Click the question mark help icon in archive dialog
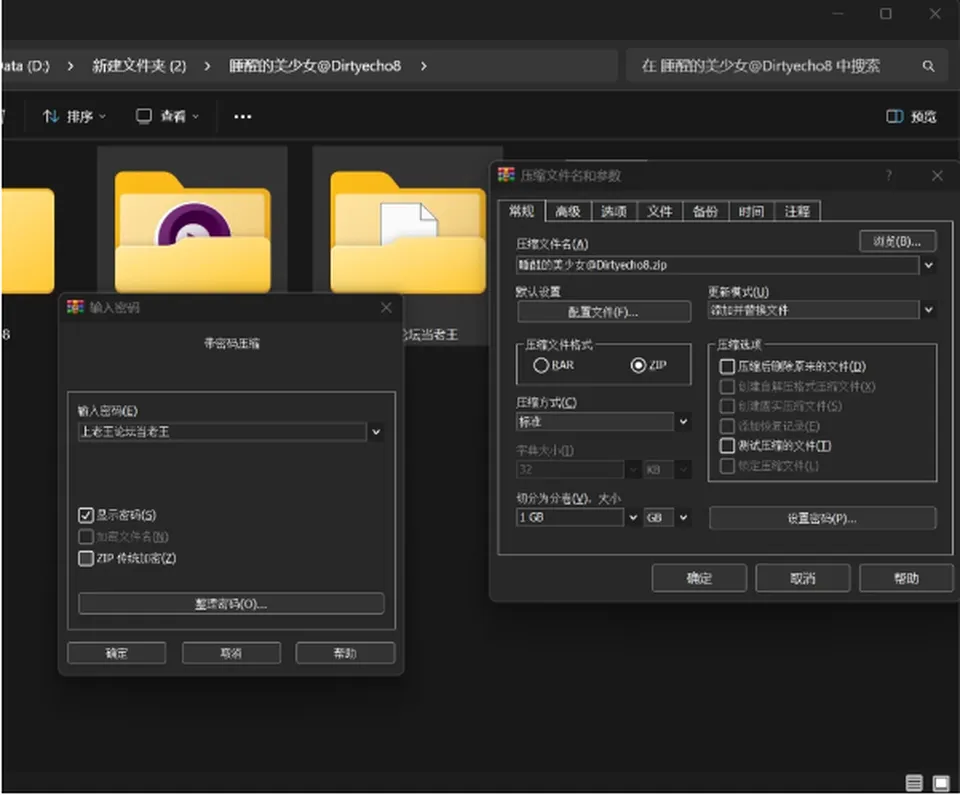The height and width of the screenshot is (795, 960). pyautogui.click(x=888, y=176)
